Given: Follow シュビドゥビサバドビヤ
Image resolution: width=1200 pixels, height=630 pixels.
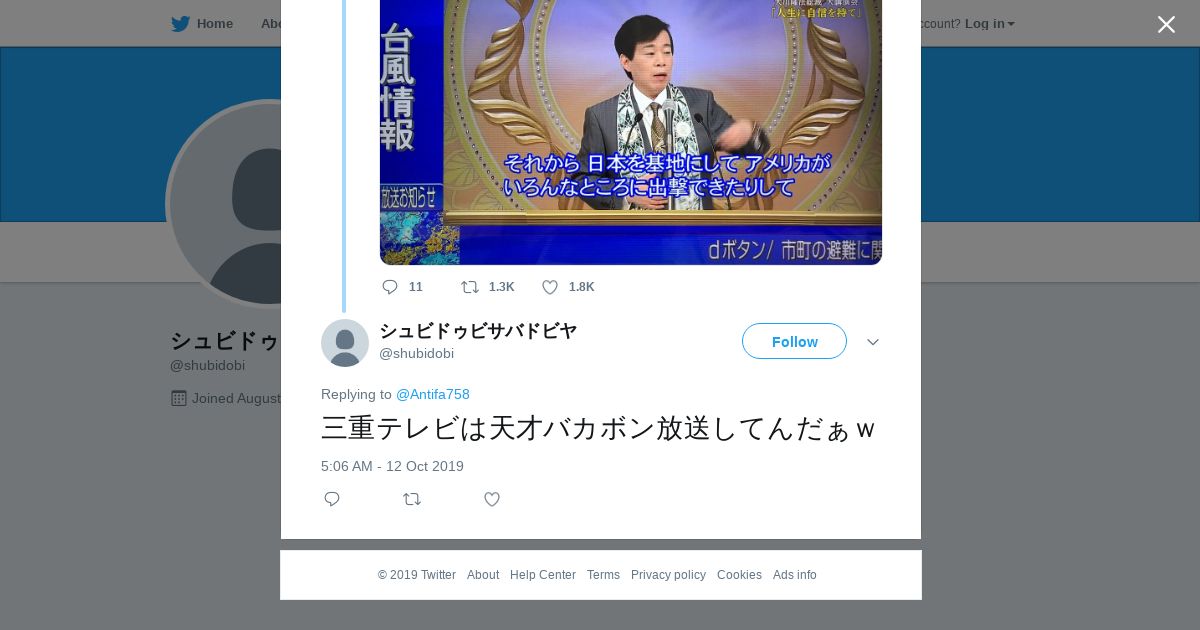Looking at the screenshot, I should click(x=794, y=341).
